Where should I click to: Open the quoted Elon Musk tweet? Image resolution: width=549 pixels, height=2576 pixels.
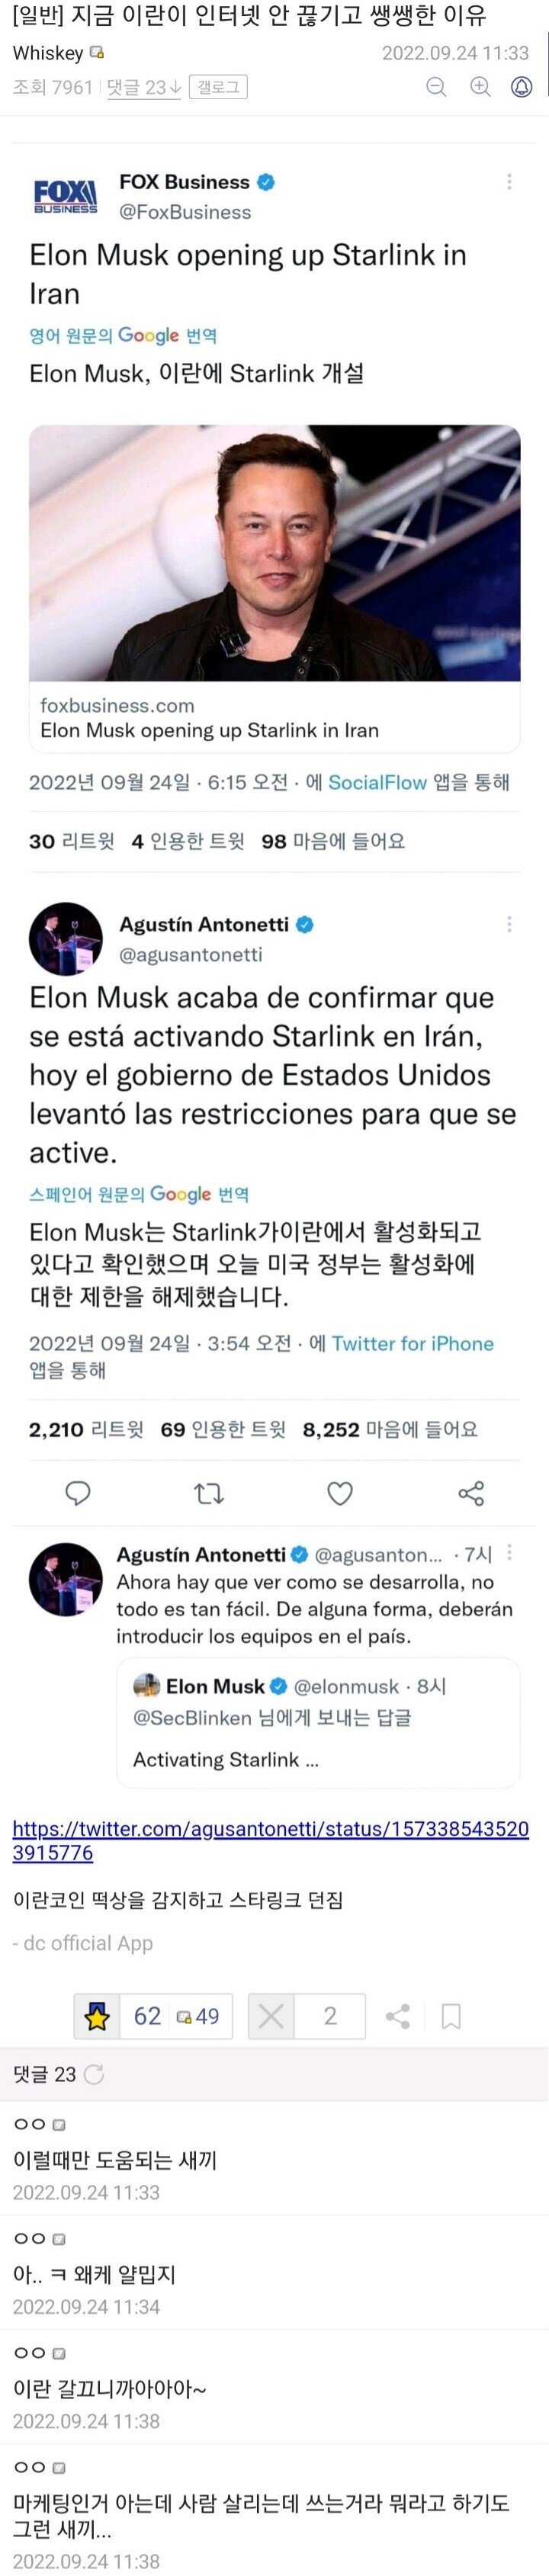(x=318, y=1723)
